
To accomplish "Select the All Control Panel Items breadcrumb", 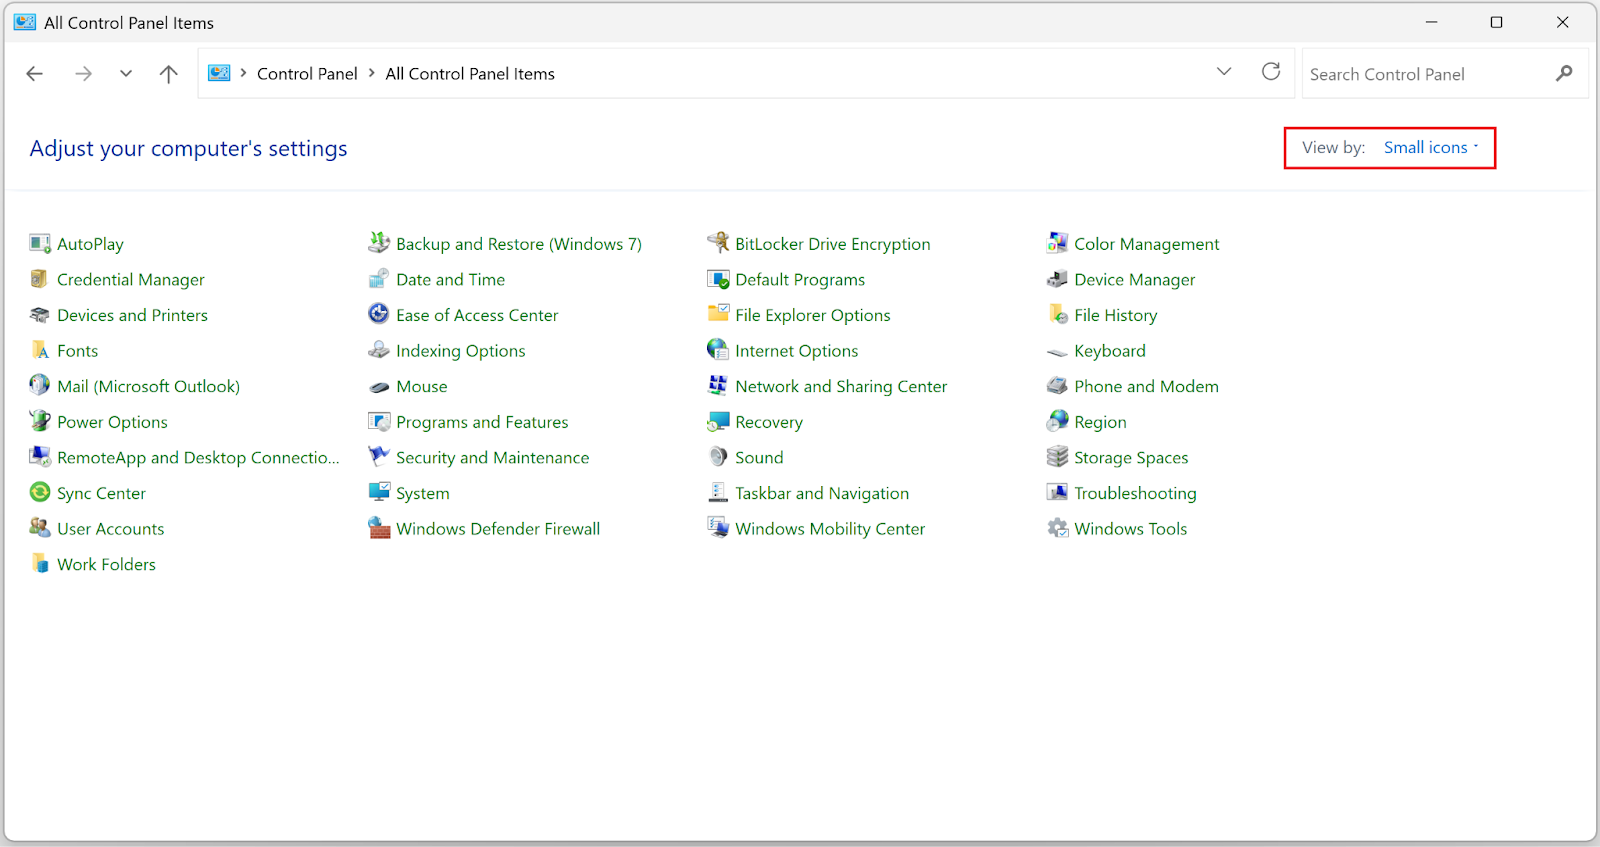I will pos(470,74).
